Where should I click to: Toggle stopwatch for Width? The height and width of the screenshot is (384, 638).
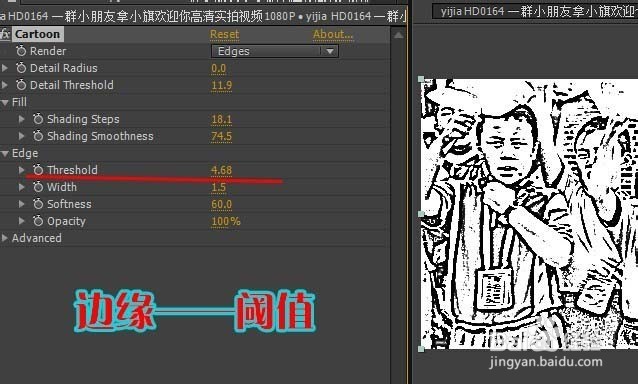coord(38,187)
